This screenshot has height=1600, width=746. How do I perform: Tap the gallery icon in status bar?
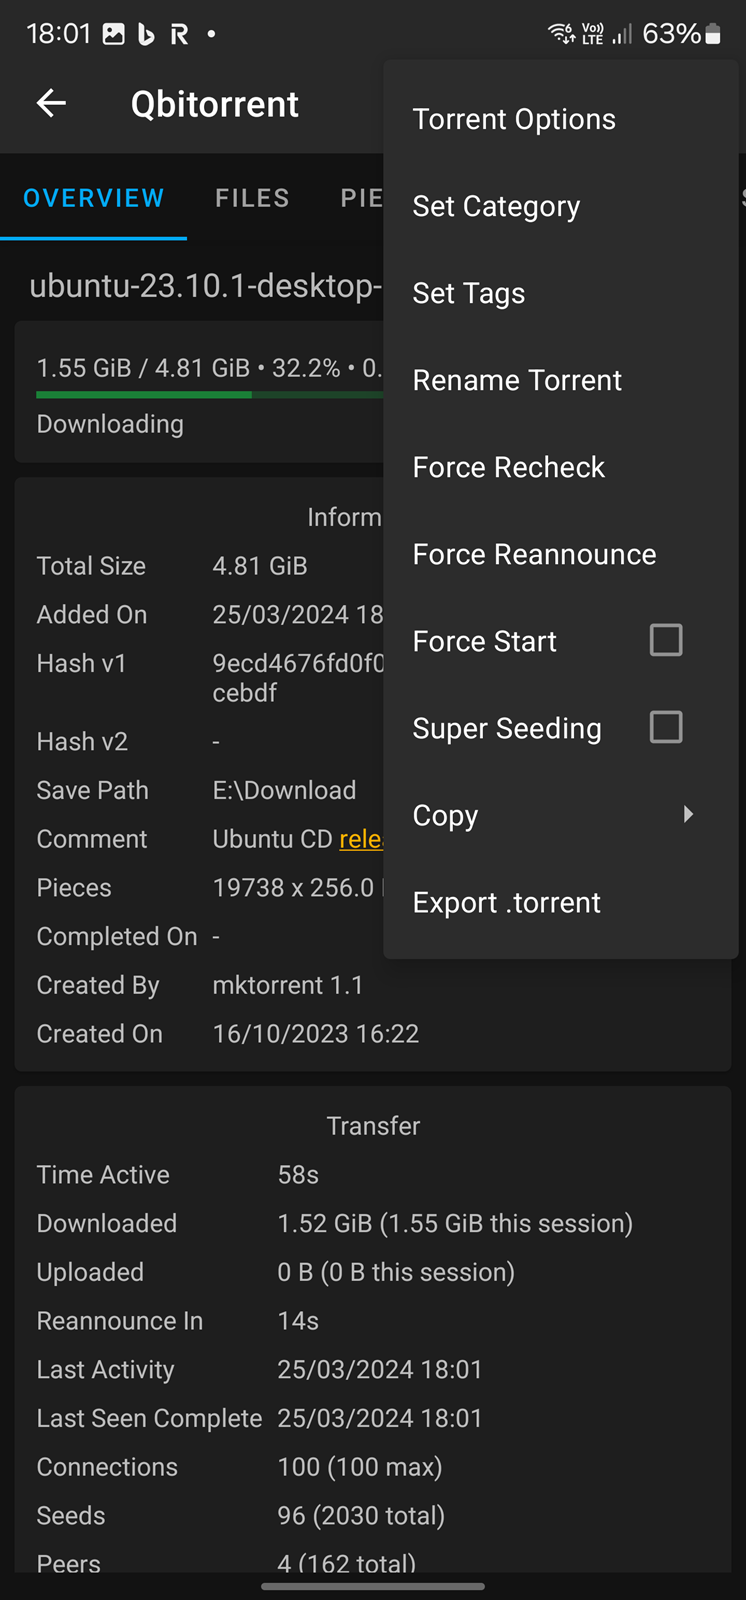tap(114, 34)
